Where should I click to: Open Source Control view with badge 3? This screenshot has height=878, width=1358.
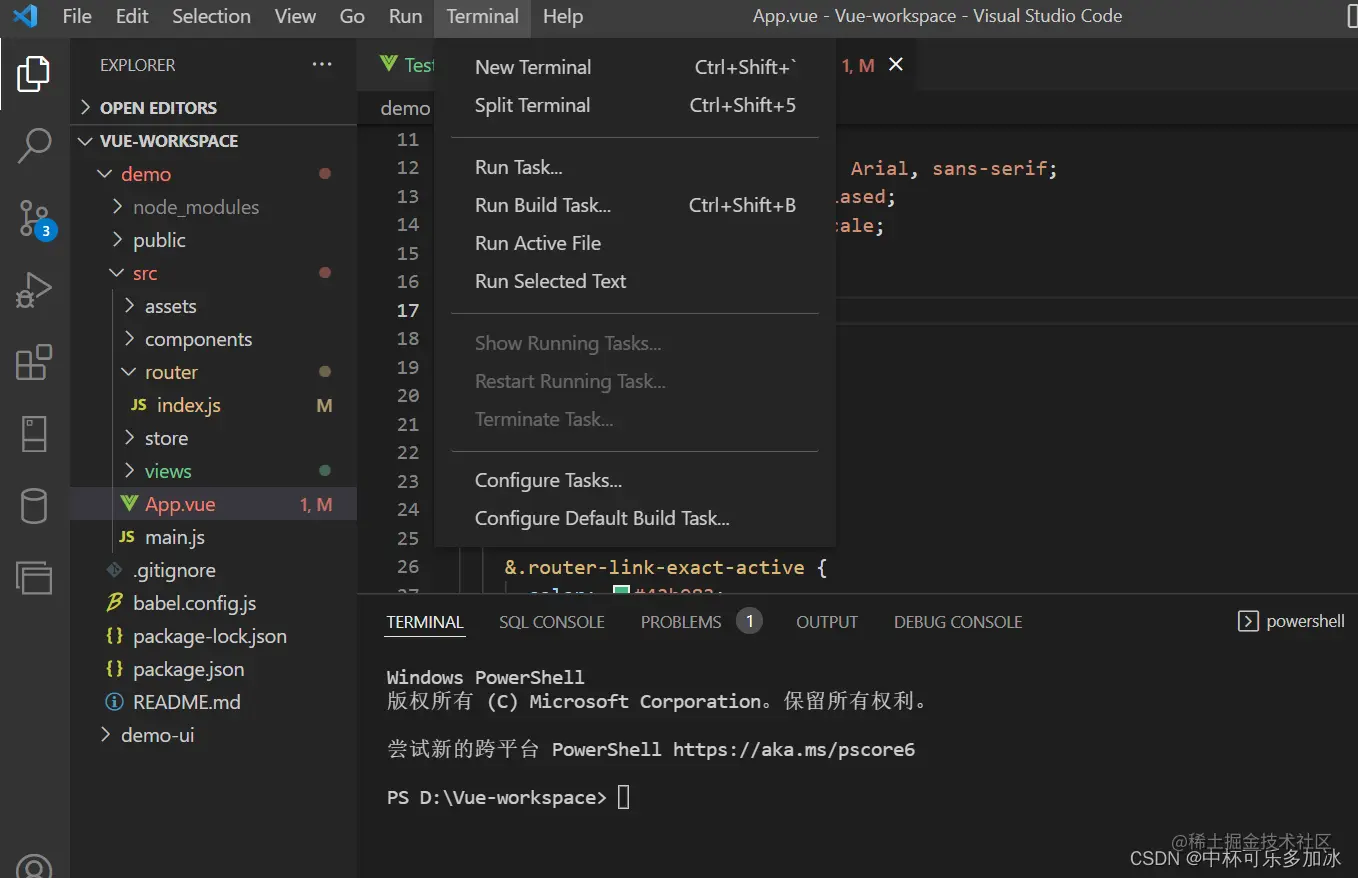tap(36, 219)
